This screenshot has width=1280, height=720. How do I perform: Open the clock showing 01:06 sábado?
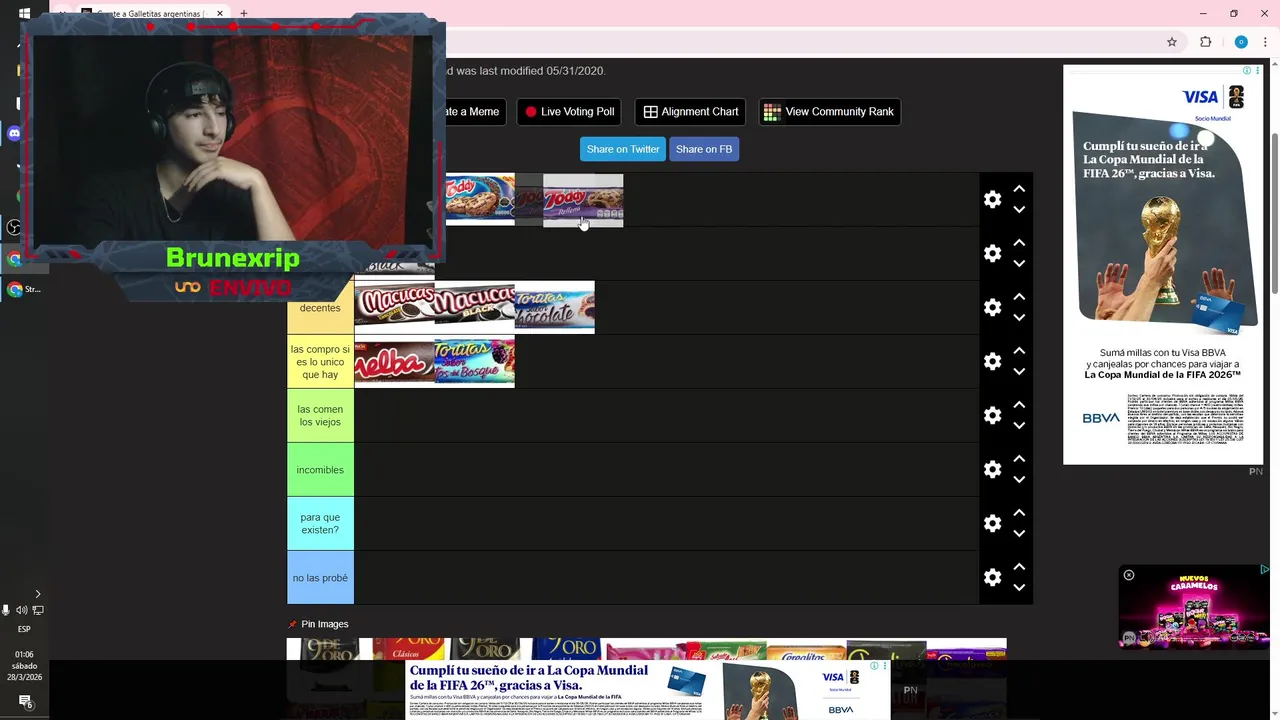[24, 666]
